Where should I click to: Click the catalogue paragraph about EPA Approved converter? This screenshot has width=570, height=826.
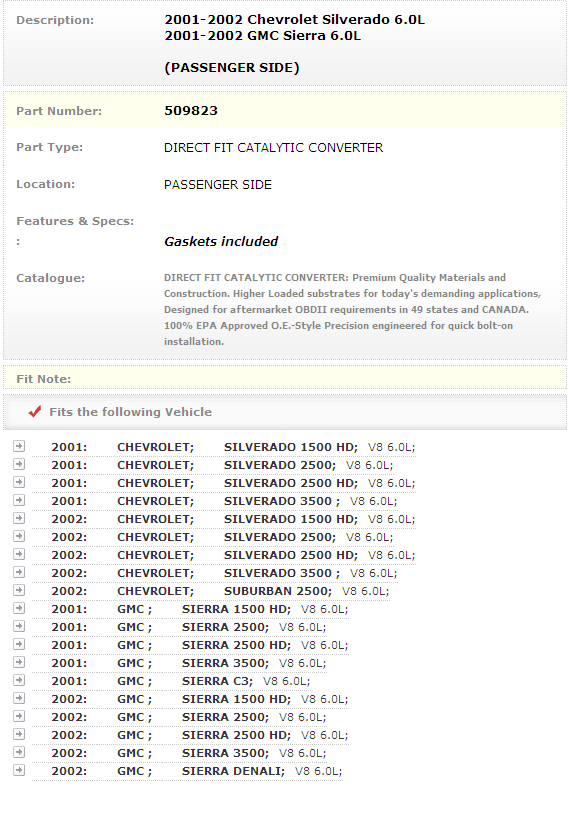coord(352,310)
